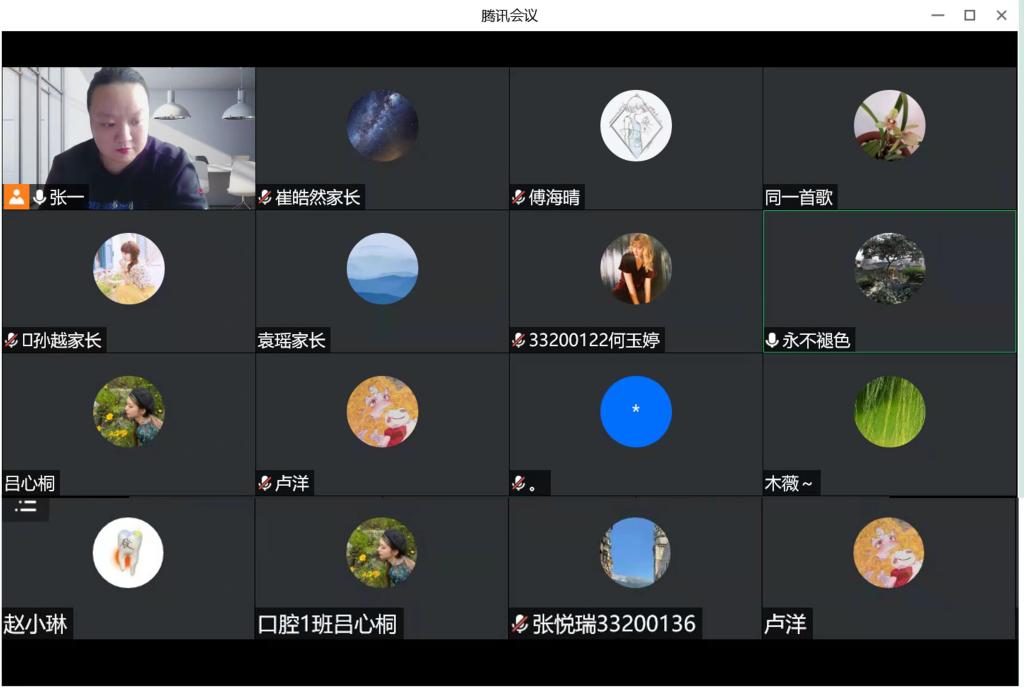Click the sky avatar of 张悦瑞33200136
The width and height of the screenshot is (1024, 687).
[635, 552]
